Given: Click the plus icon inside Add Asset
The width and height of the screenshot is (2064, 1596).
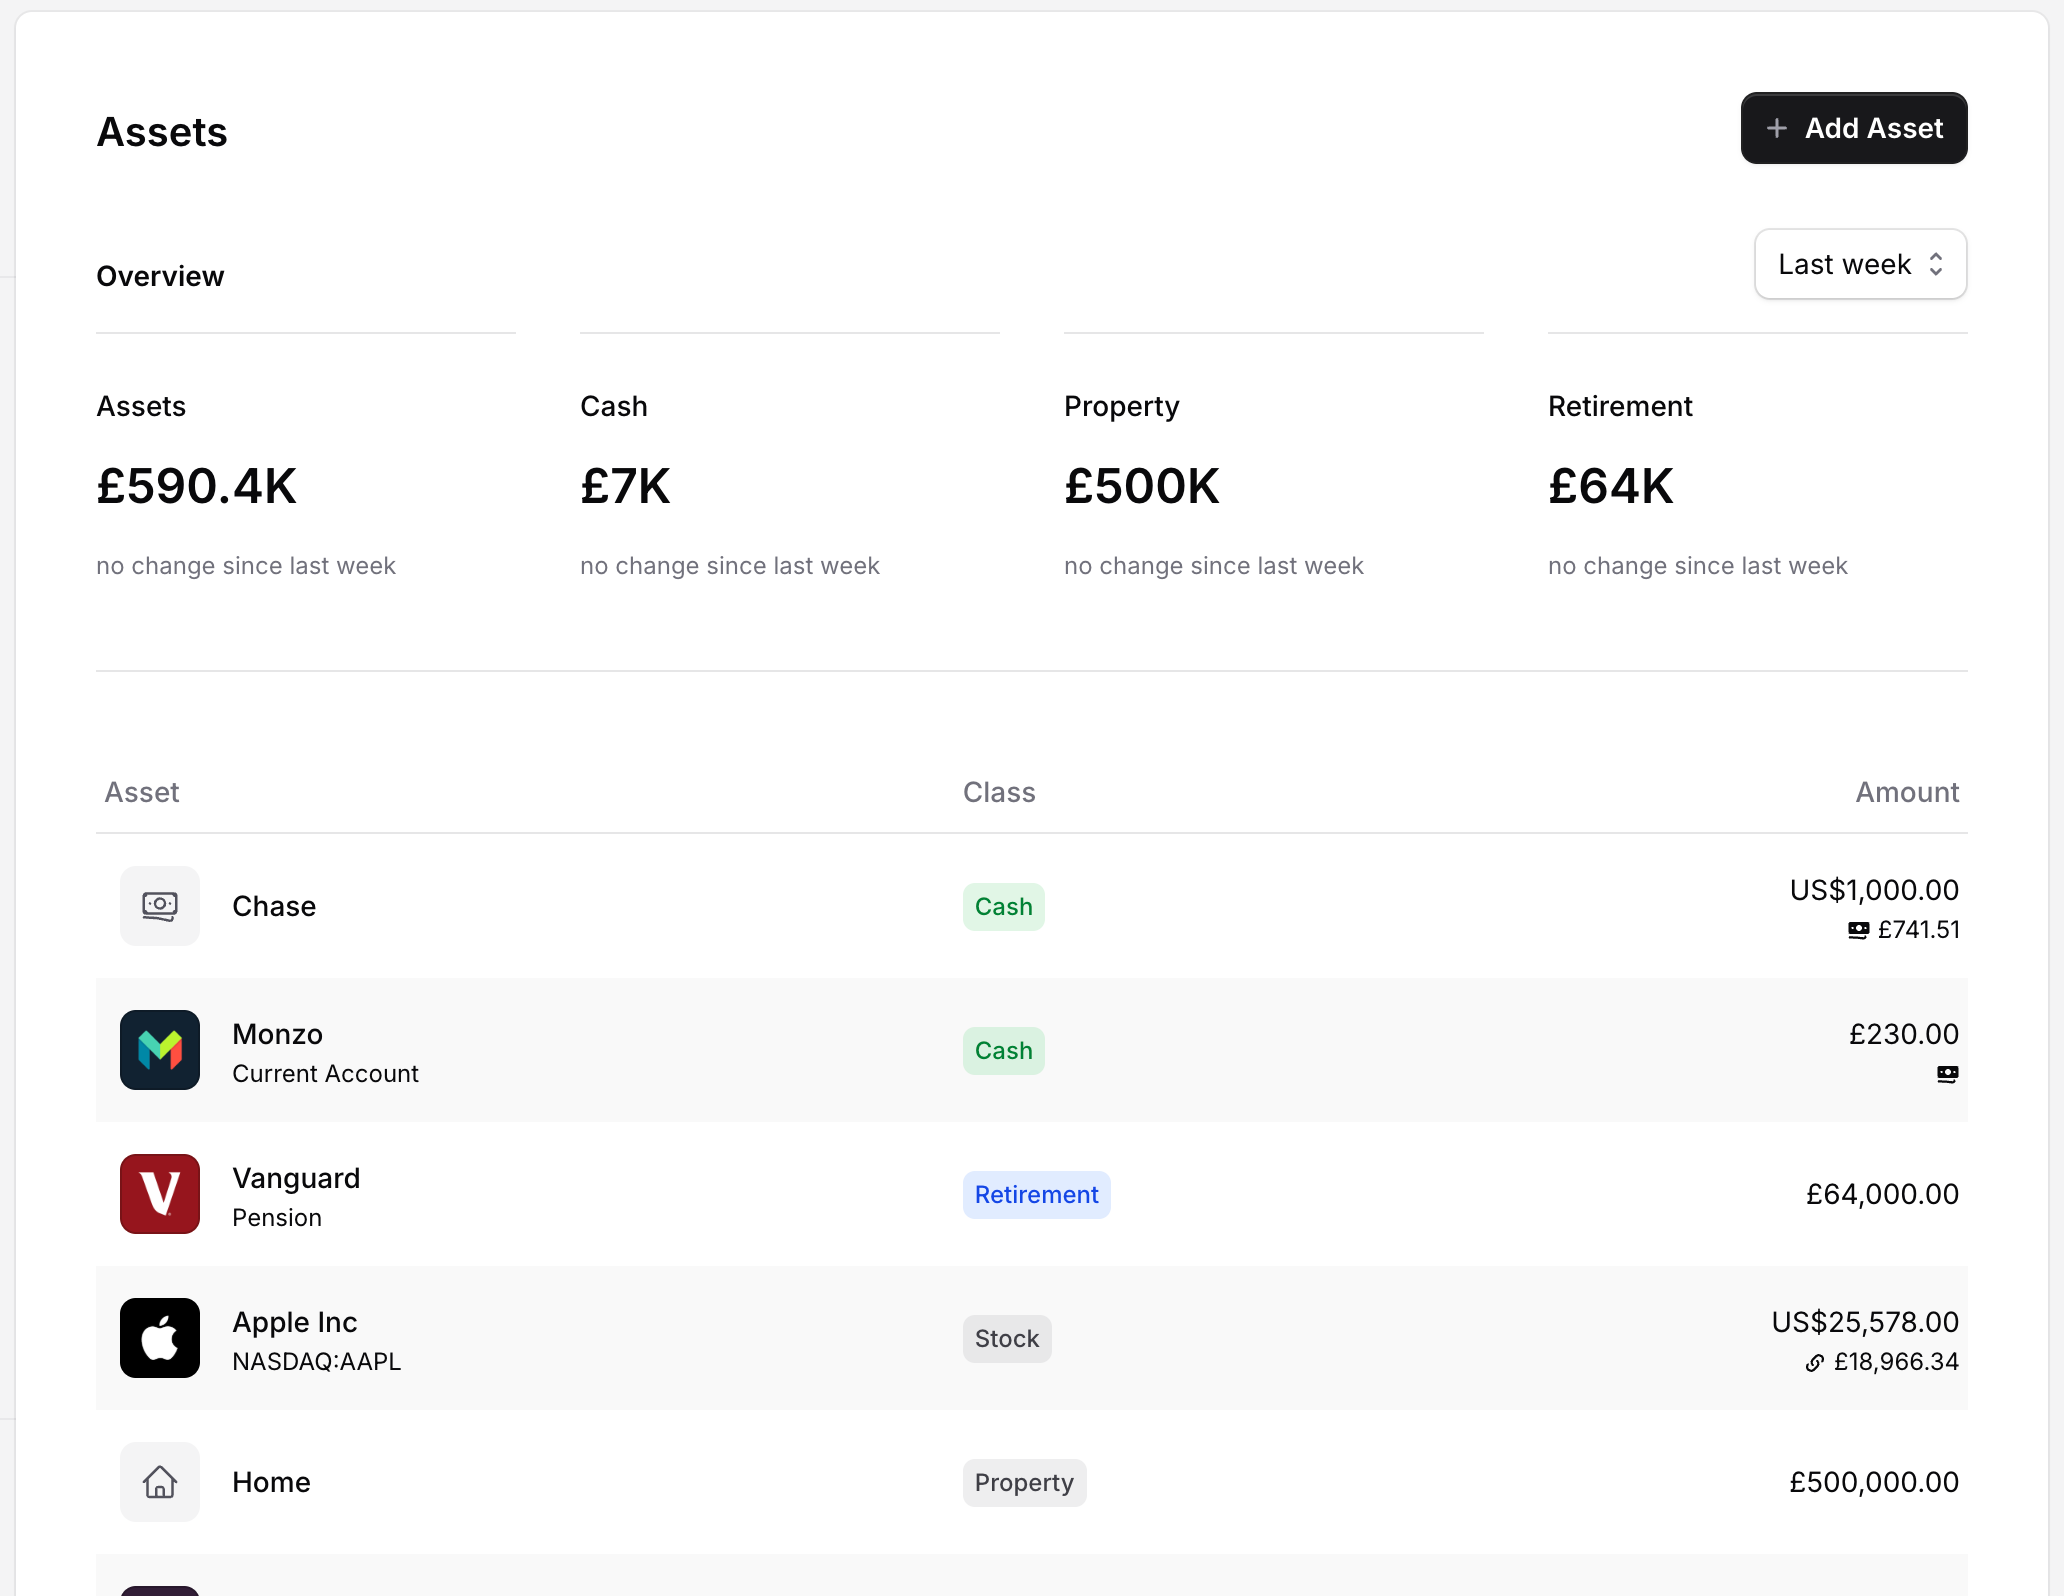Looking at the screenshot, I should (1777, 128).
